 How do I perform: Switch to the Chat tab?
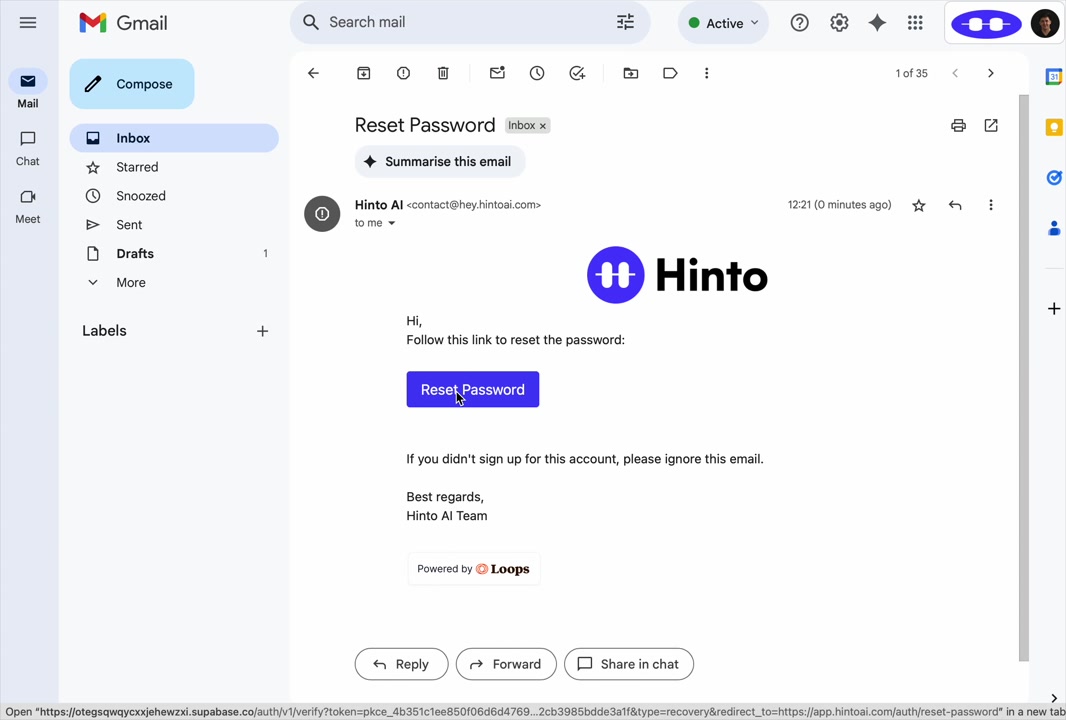28,147
